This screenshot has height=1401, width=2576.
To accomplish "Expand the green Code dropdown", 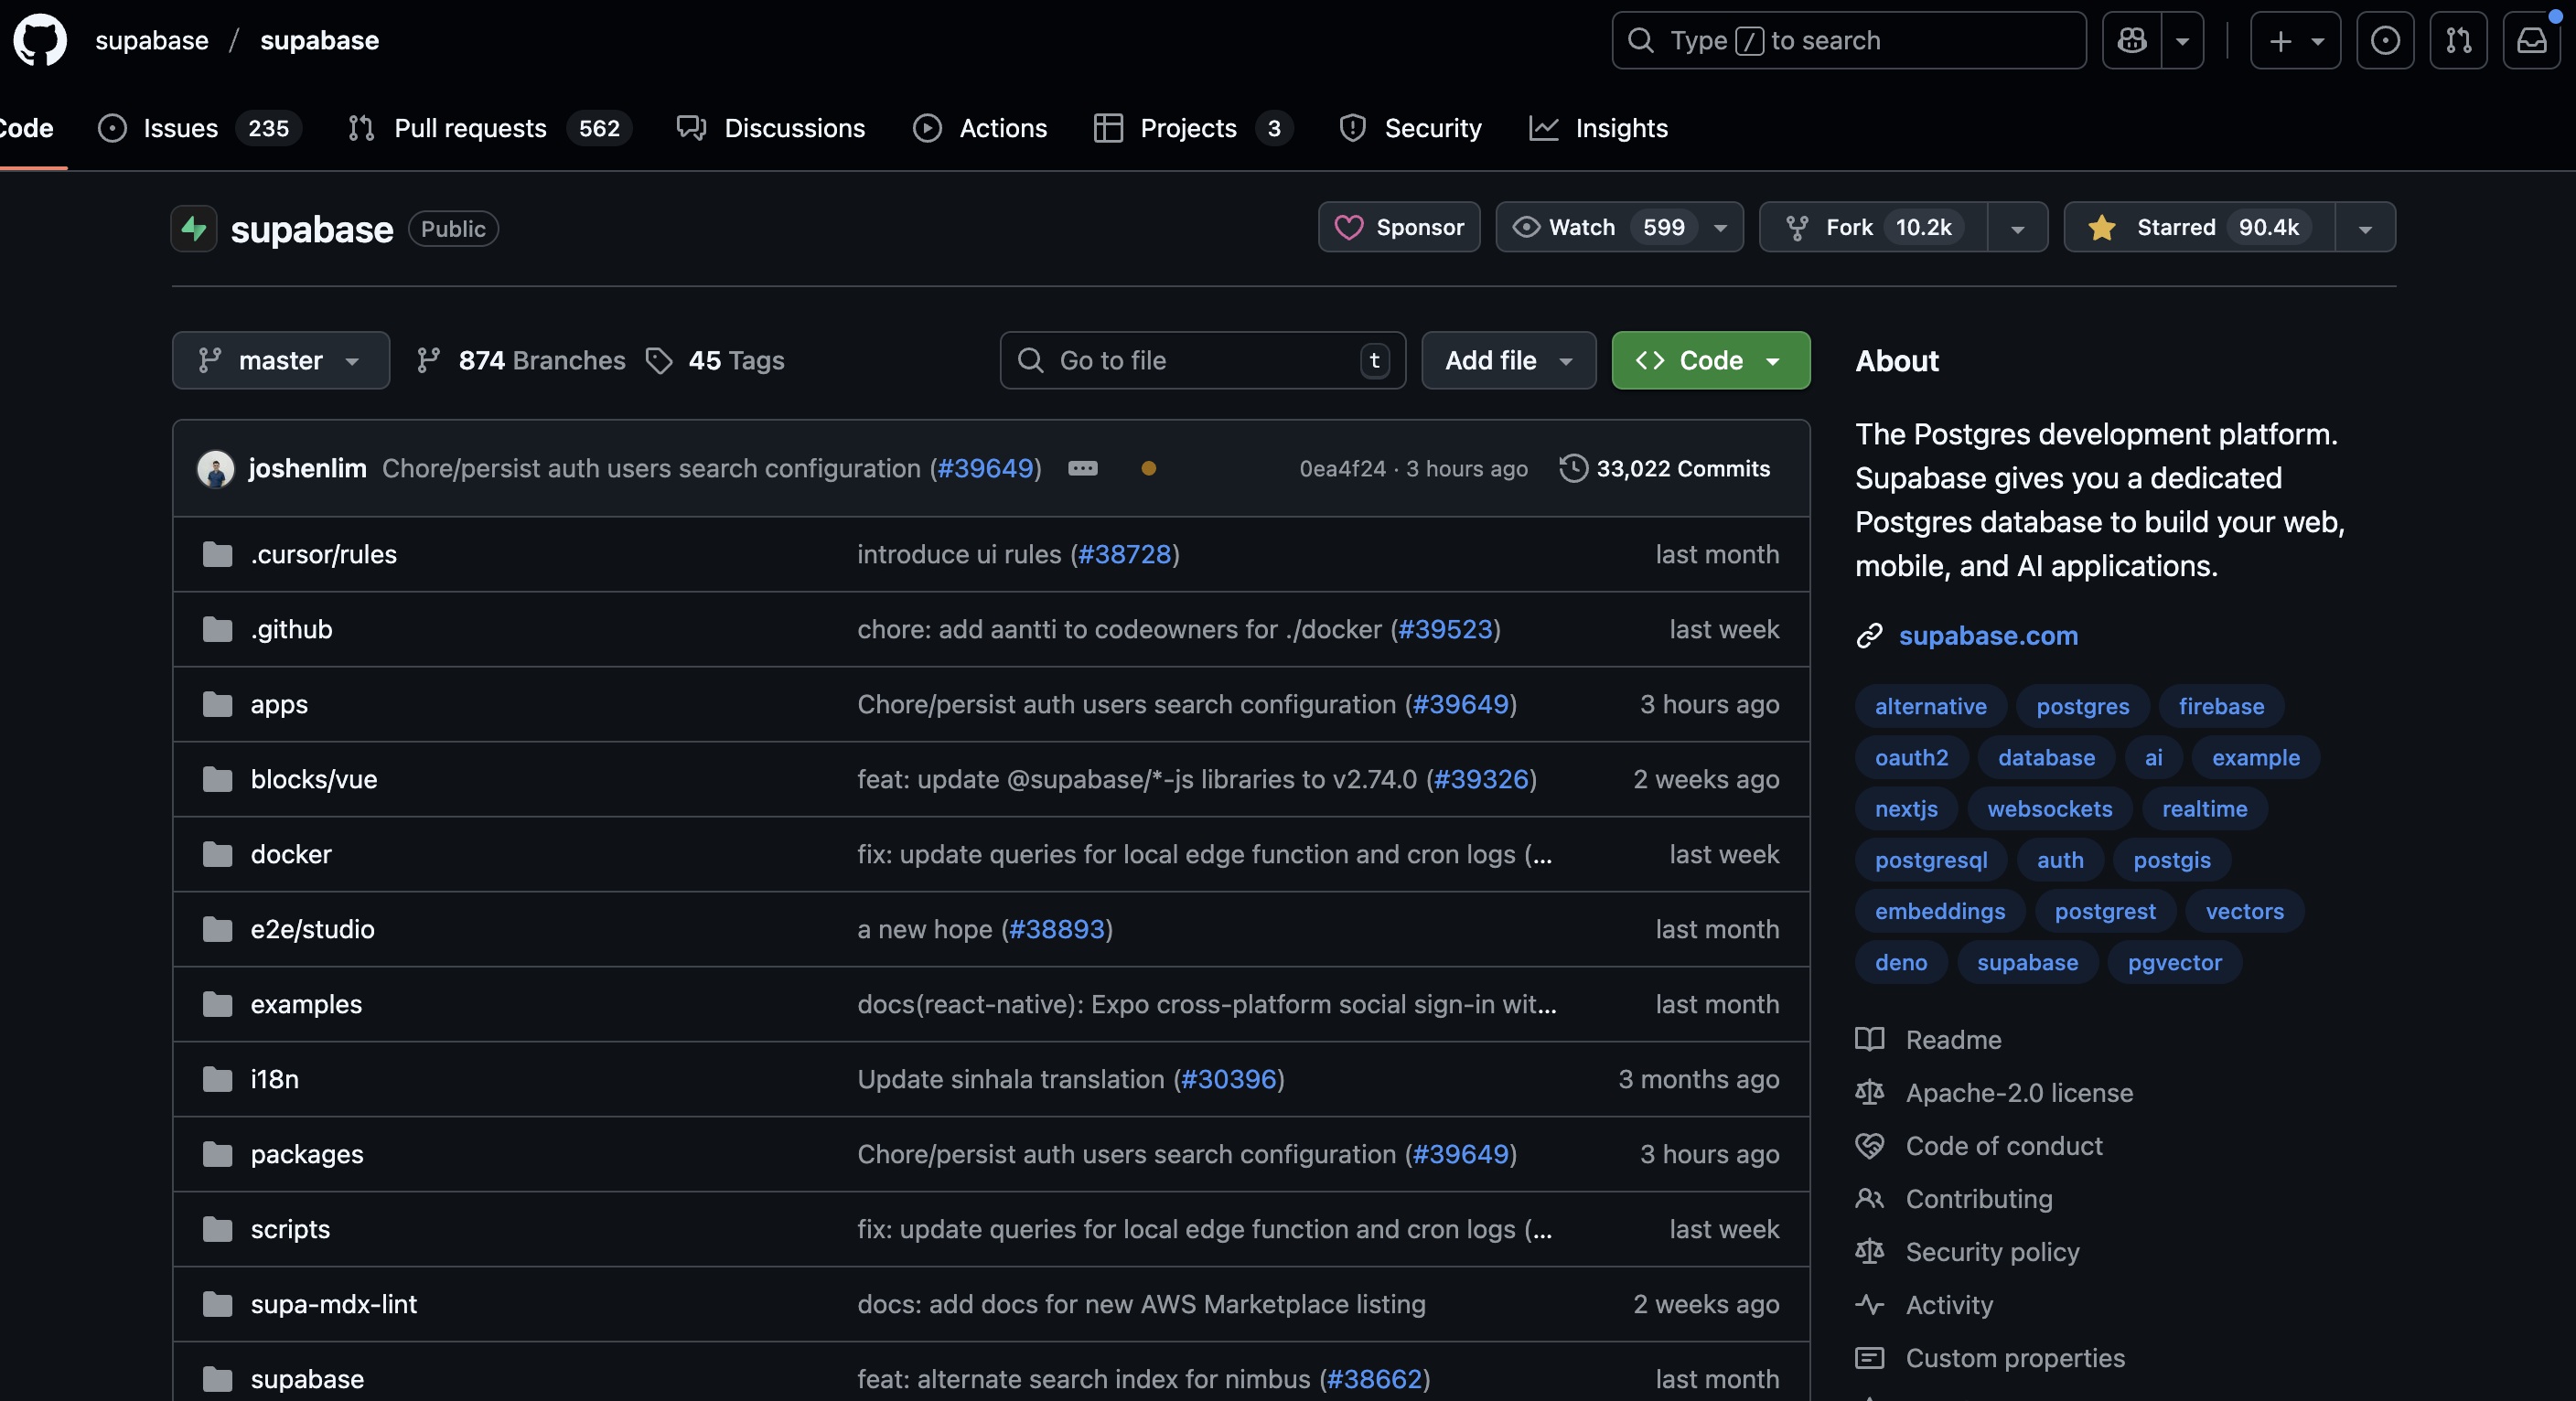I will point(1710,360).
